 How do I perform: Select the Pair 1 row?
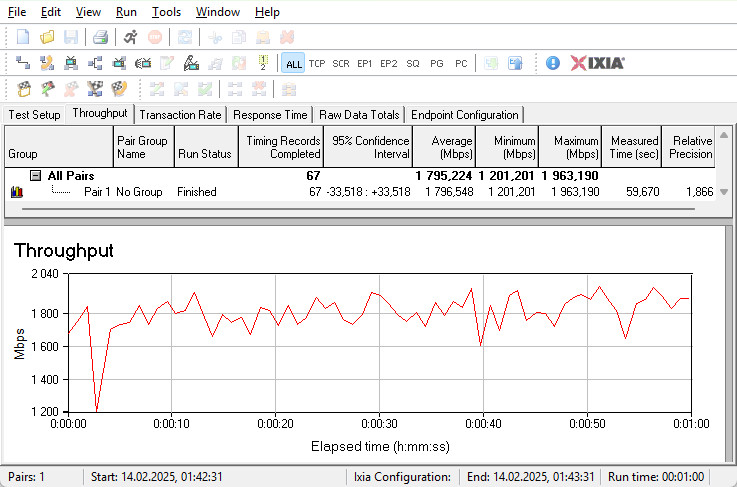[96, 191]
